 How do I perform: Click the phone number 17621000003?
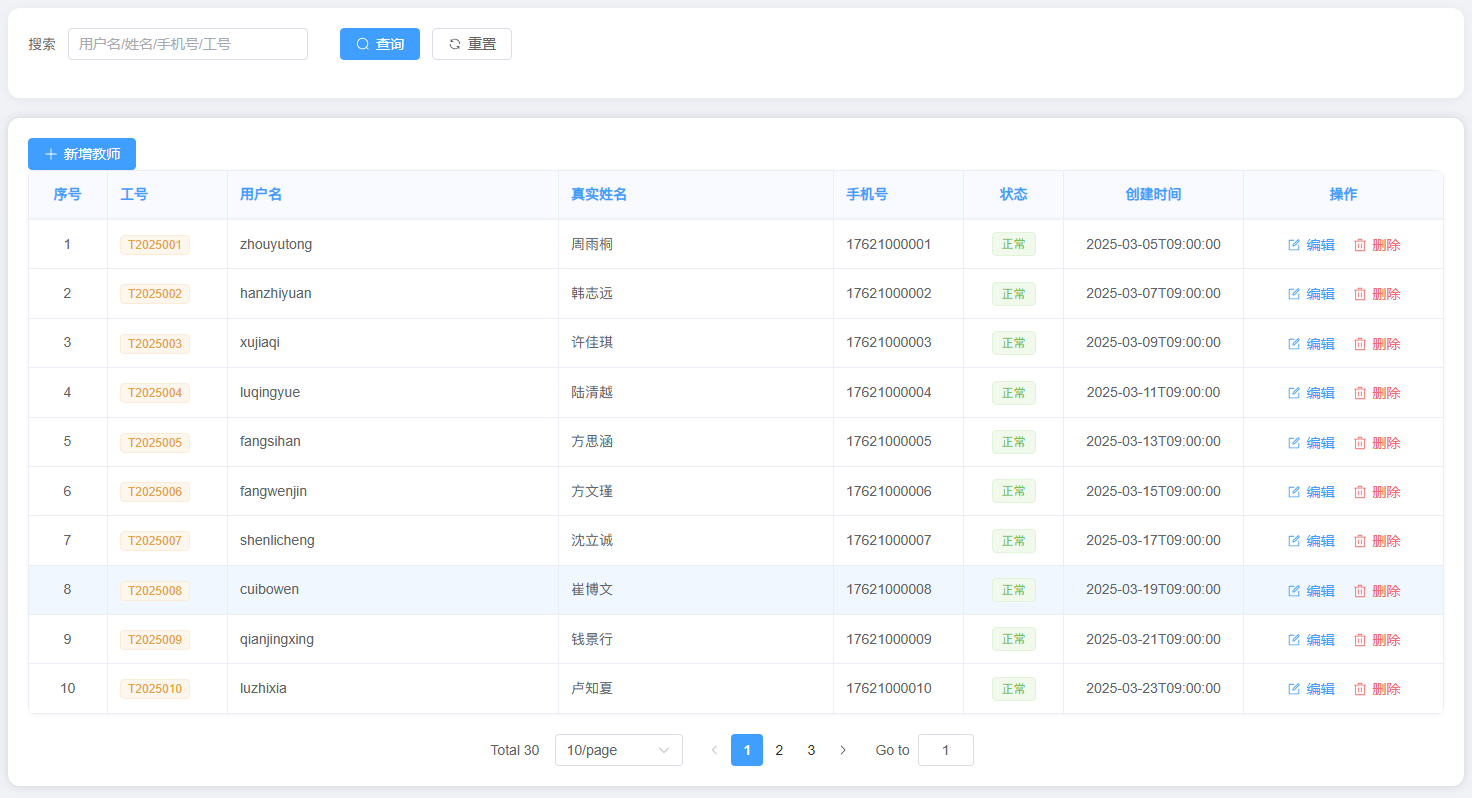[x=889, y=342]
